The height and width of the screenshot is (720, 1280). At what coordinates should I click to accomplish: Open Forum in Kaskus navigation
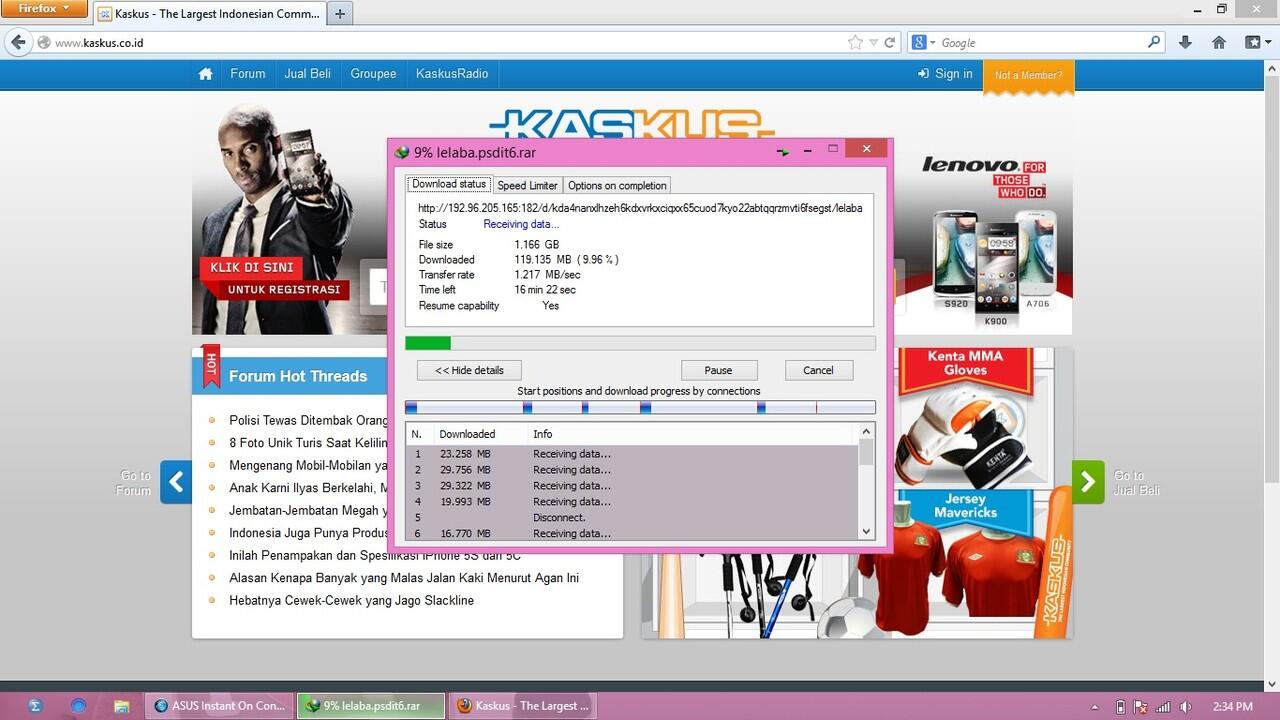(247, 74)
